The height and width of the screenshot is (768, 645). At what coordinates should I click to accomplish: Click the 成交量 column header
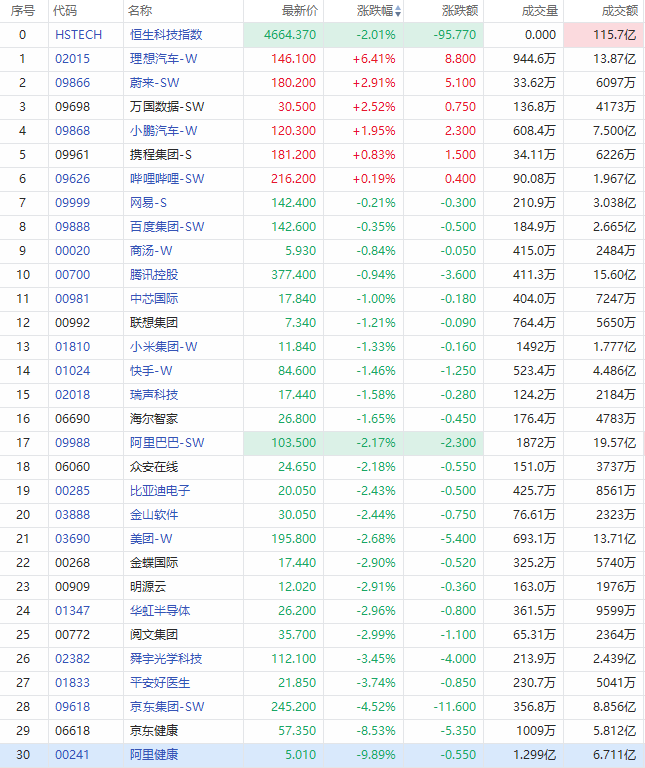tap(540, 11)
